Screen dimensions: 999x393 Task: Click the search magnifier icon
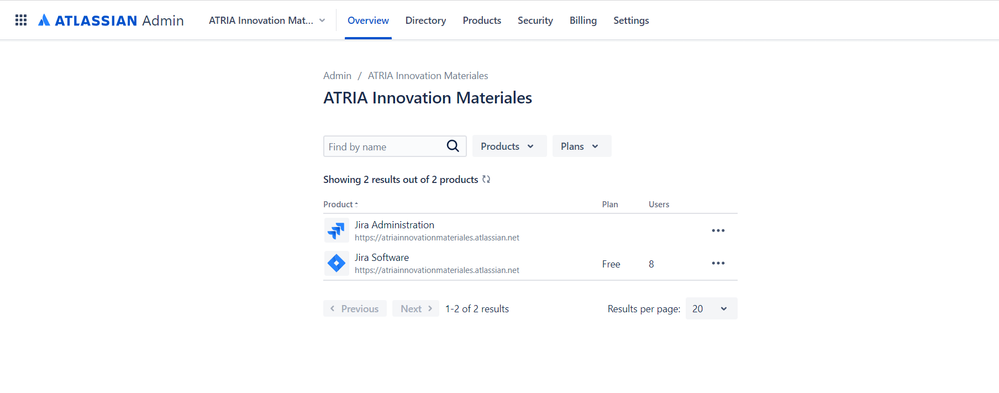pyautogui.click(x=453, y=146)
